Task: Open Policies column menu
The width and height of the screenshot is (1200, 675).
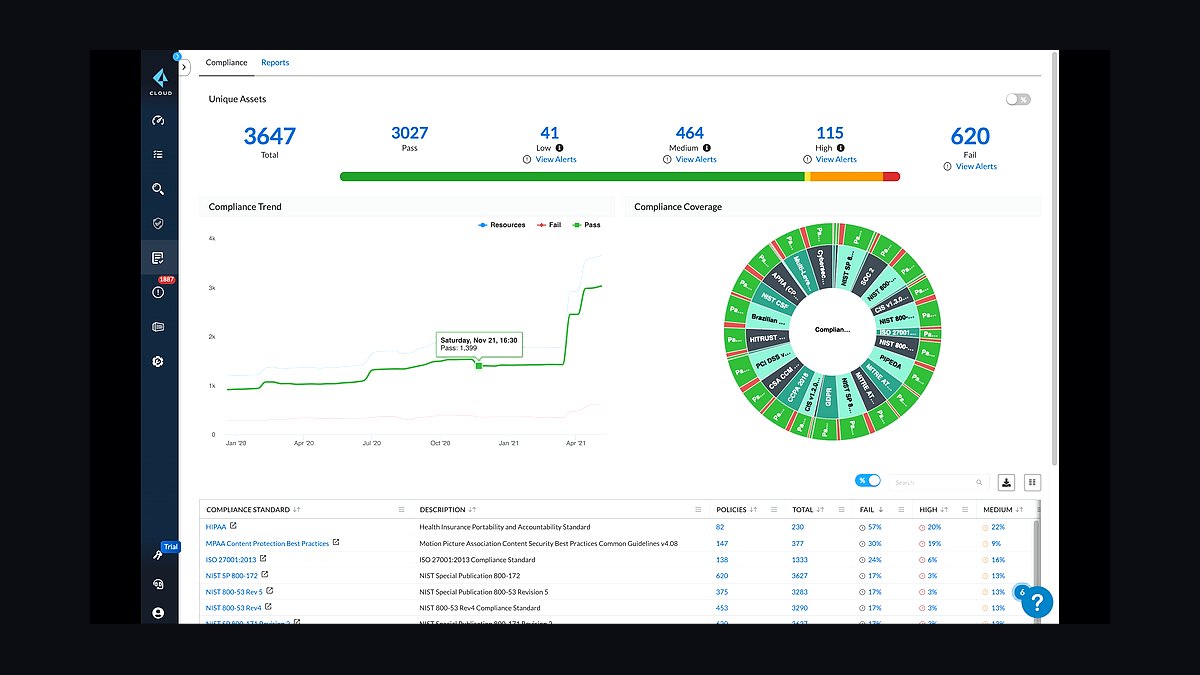Action: (x=774, y=510)
